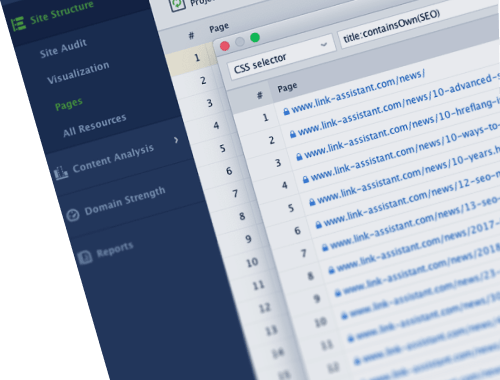Viewport: 500px width, 380px height.
Task: Open the Visualization menu item
Action: click(x=78, y=72)
